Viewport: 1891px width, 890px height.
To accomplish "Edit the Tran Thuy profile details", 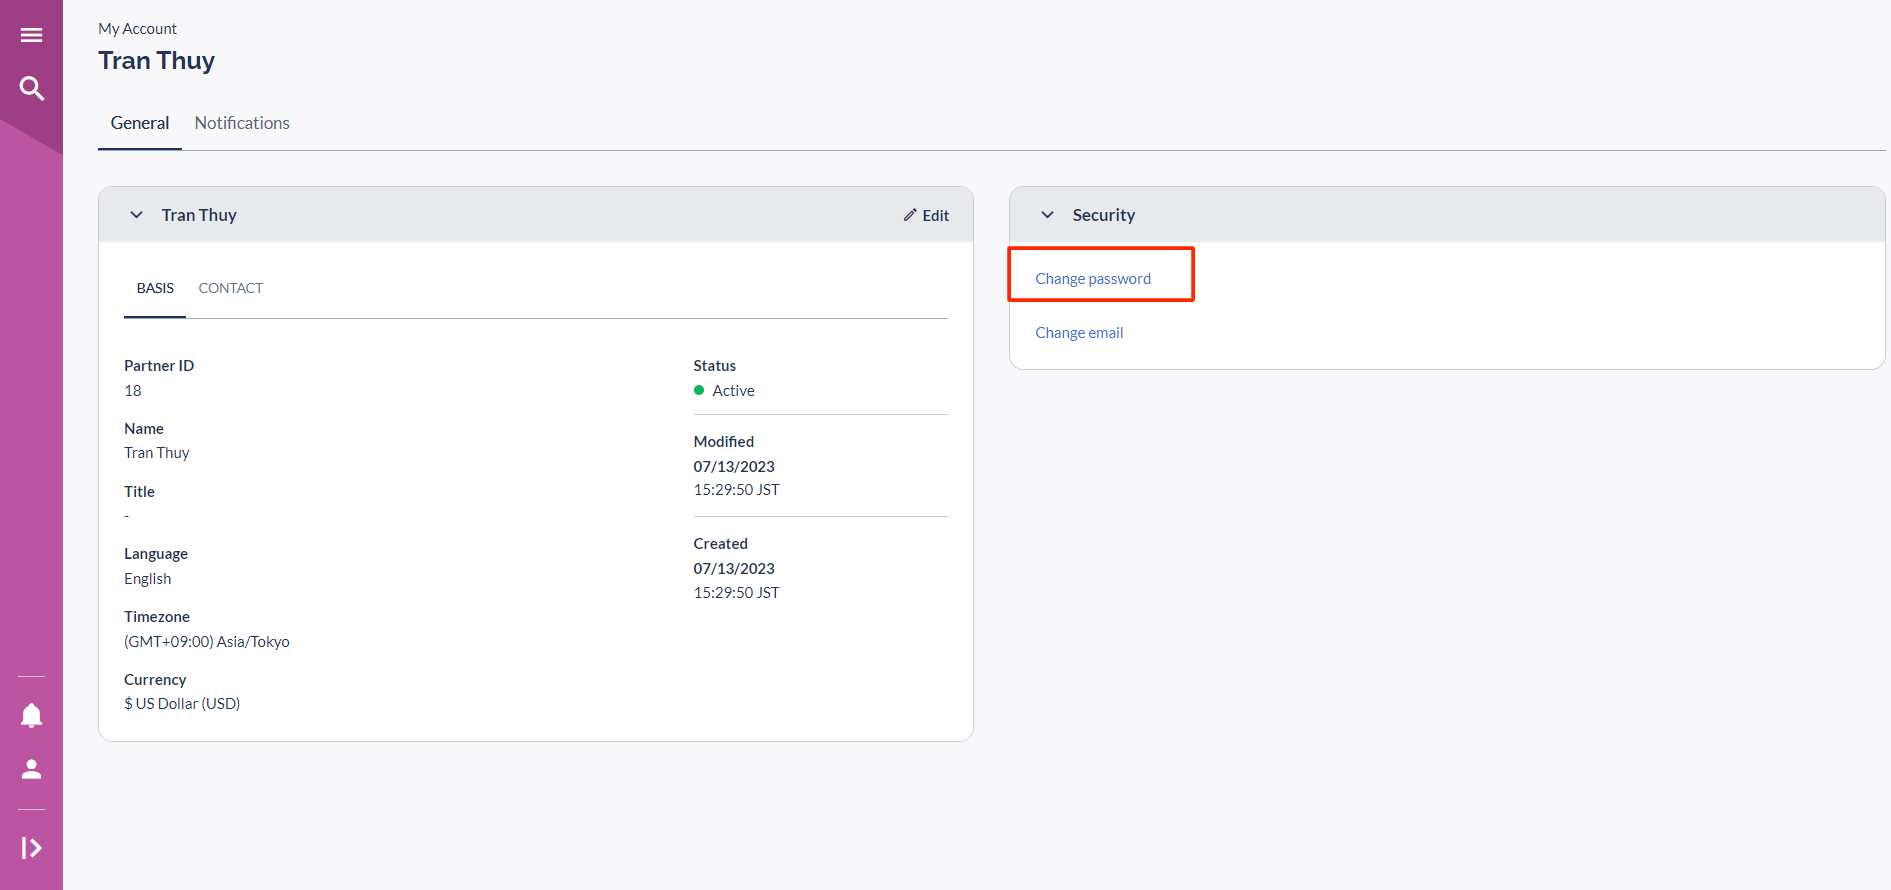I will point(926,215).
